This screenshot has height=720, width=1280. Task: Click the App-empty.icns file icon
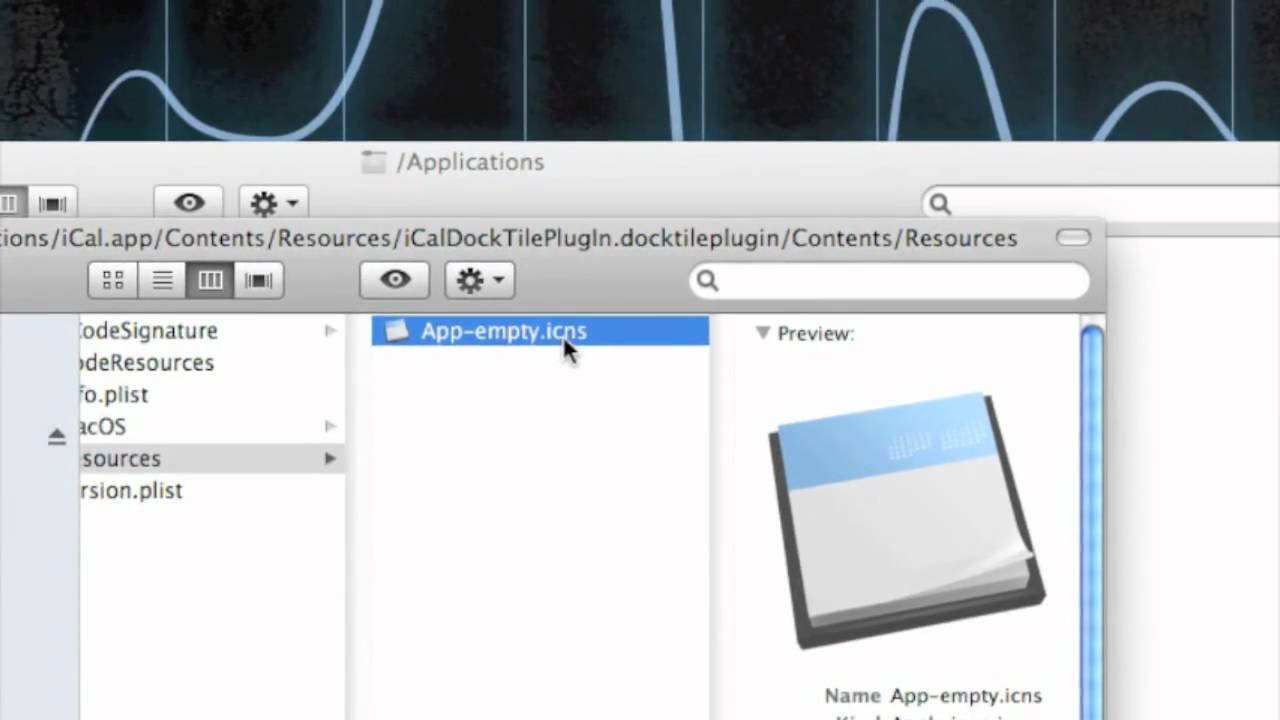[x=397, y=331]
